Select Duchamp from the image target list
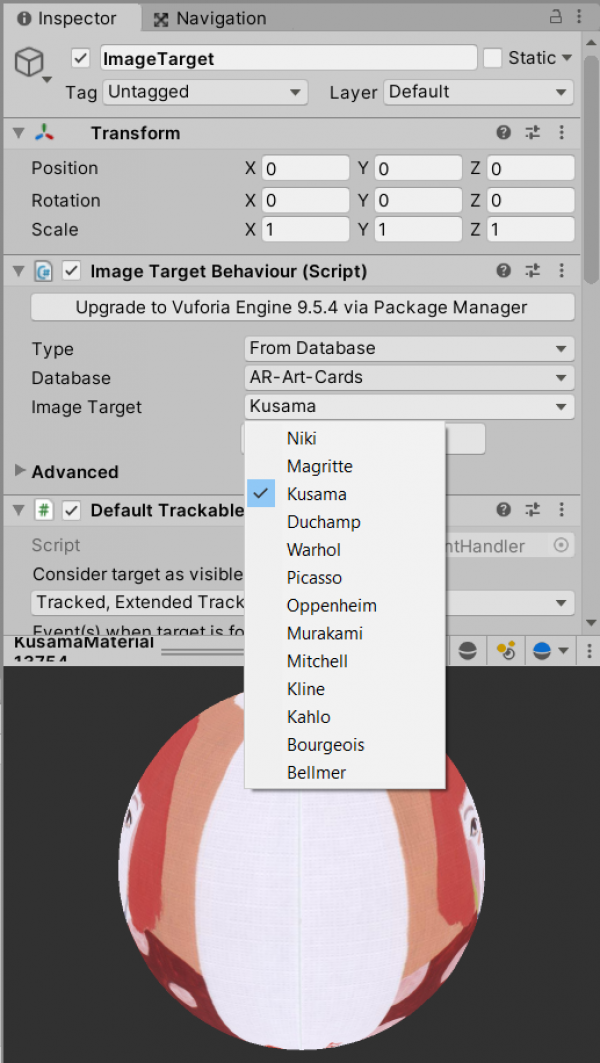 pos(323,522)
